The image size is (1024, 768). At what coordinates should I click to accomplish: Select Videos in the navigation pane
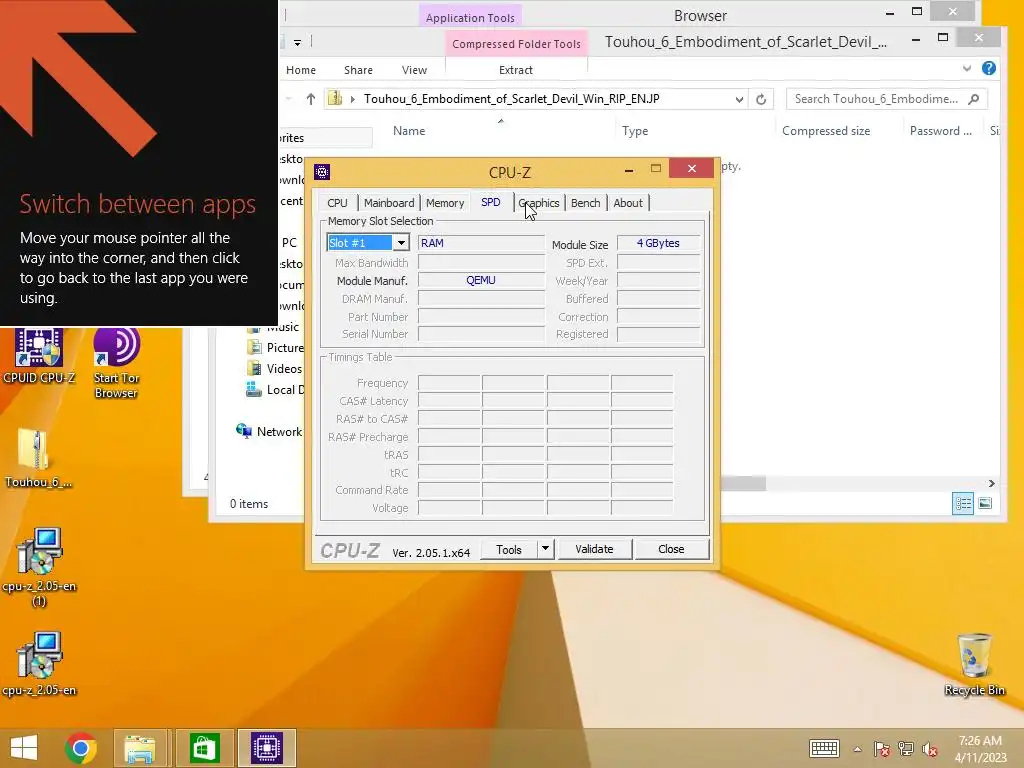(x=274, y=369)
